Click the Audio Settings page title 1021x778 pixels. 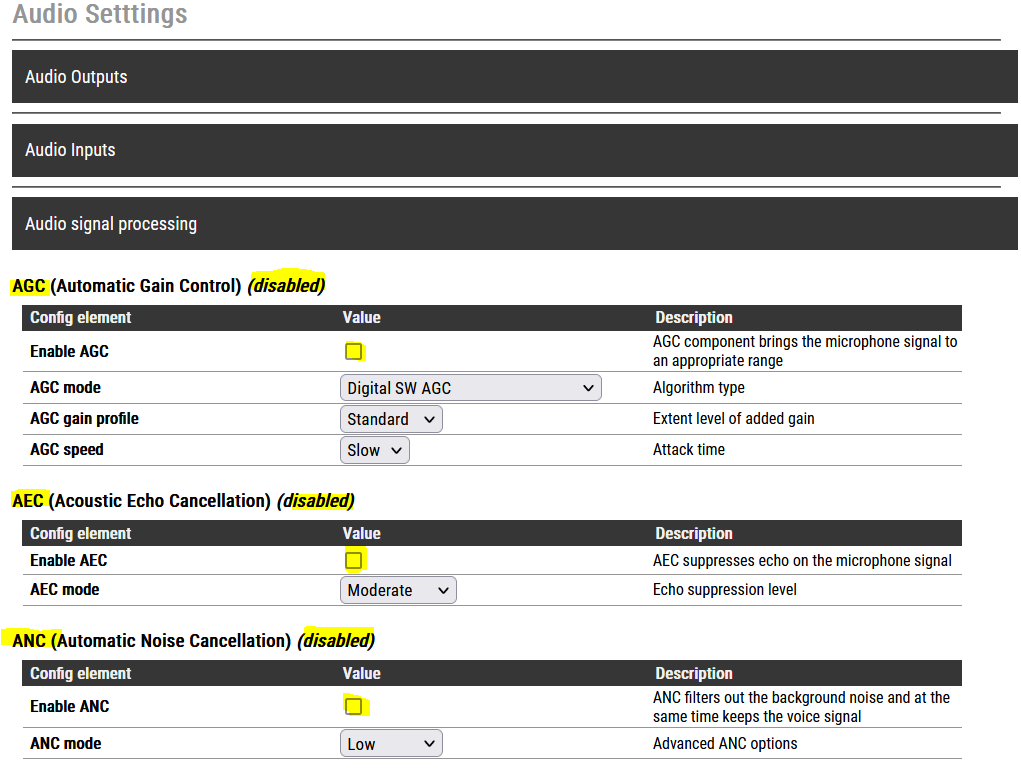[x=100, y=15]
